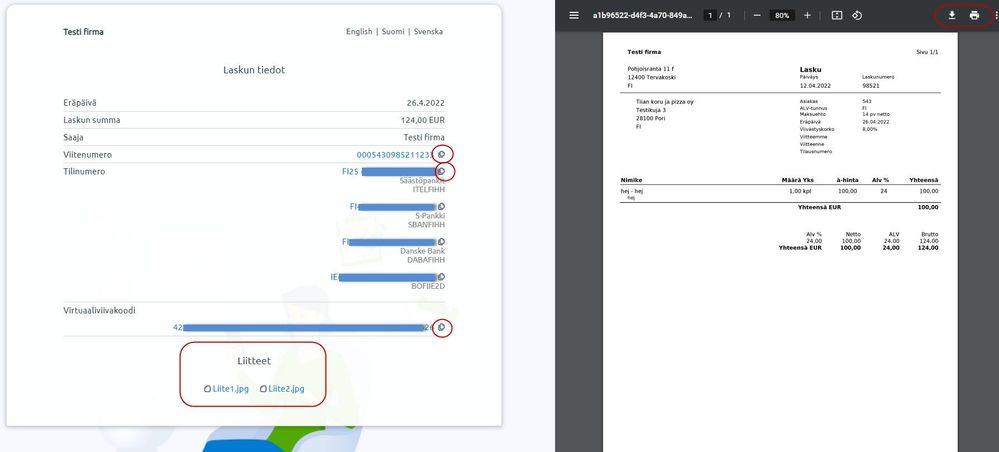Image resolution: width=999 pixels, height=452 pixels.
Task: Click the DABAFIHH BIC code
Action: [426, 259]
